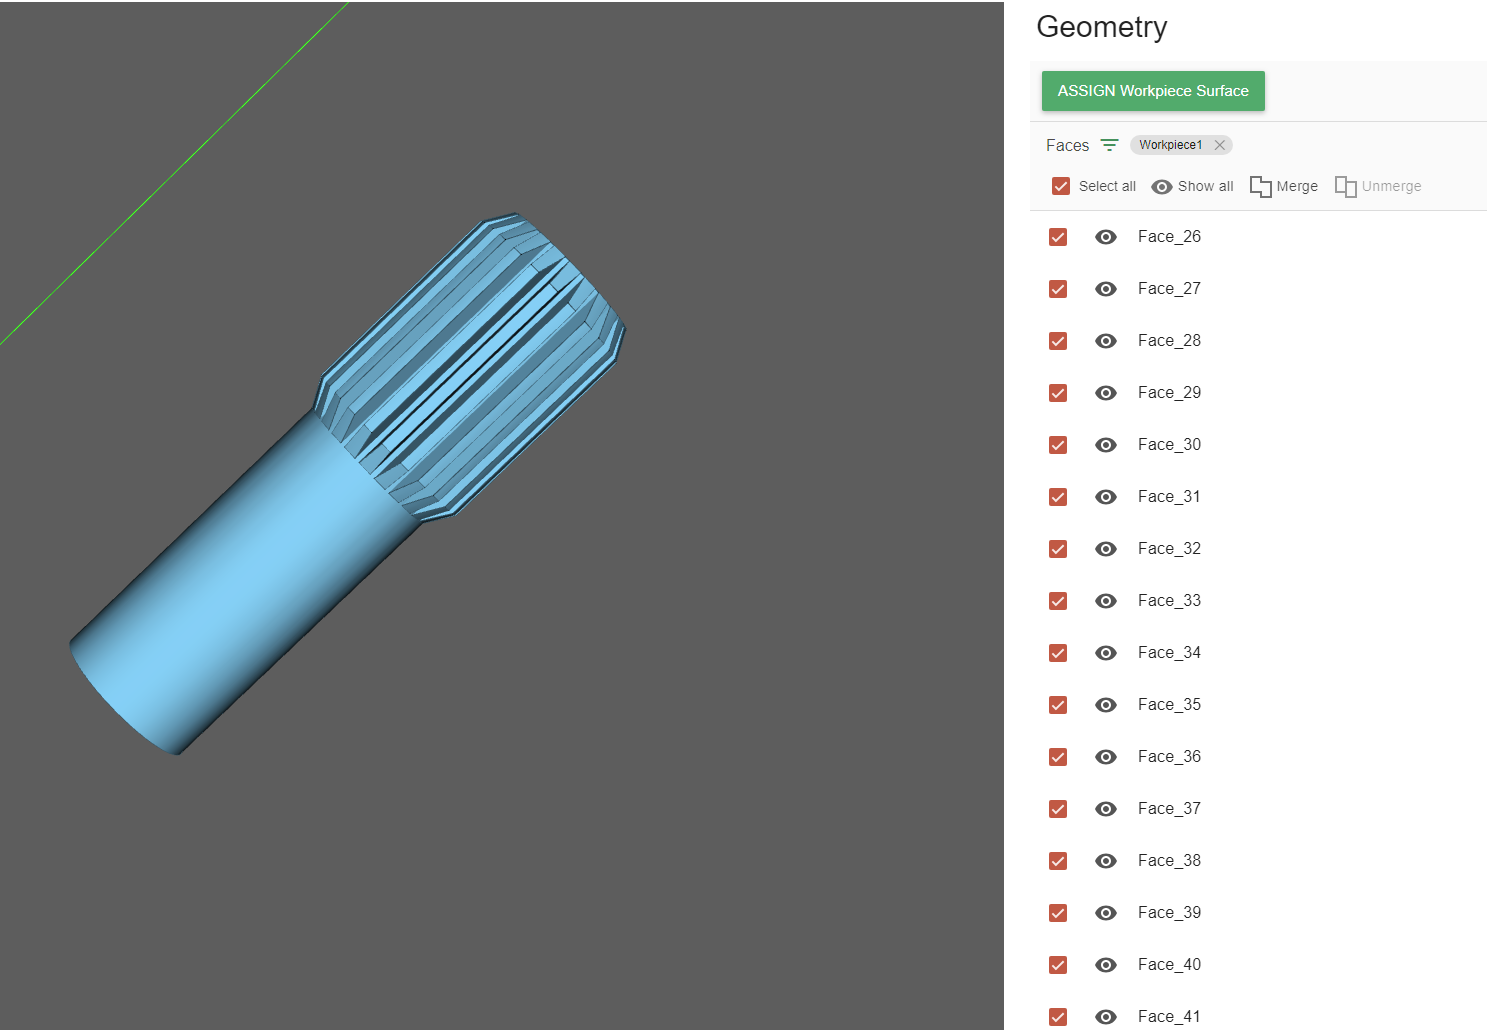Click the Unmerge faces icon

1345,187
